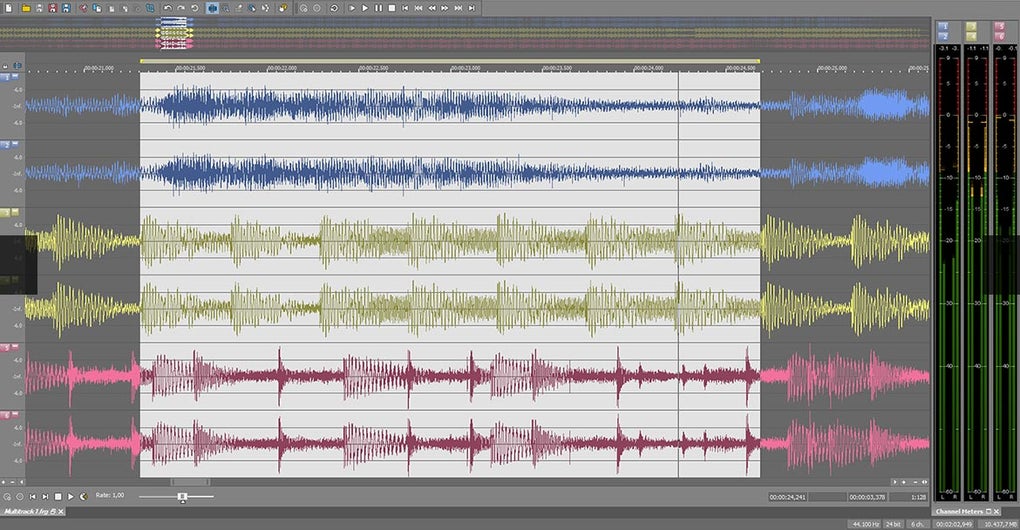
Task: Click the highlighted region in overview strip
Action: point(173,33)
